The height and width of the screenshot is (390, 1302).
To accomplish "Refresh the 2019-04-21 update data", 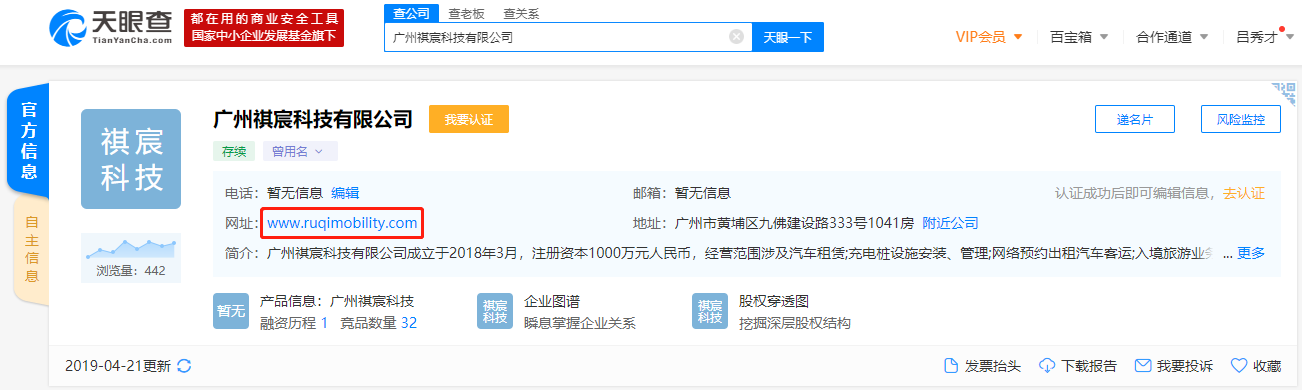I will 184,366.
